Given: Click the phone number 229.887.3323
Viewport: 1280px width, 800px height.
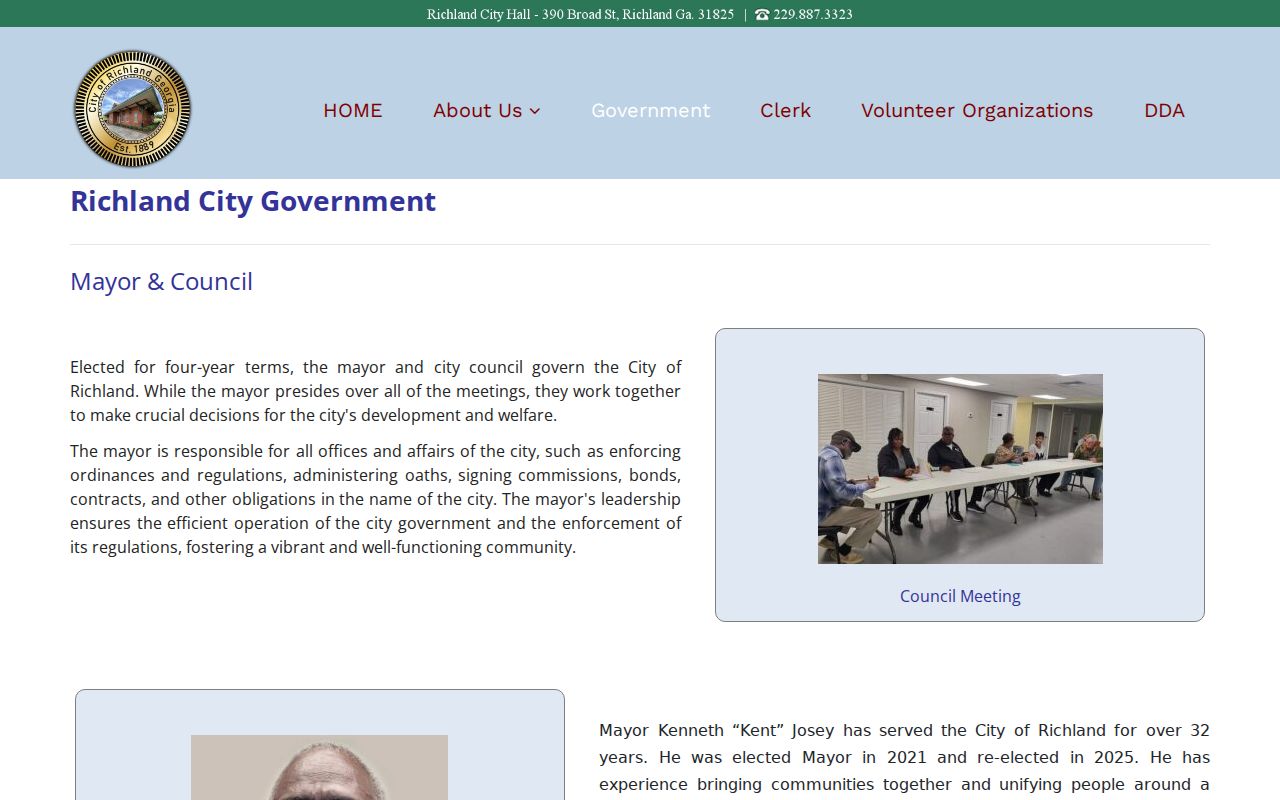Looking at the screenshot, I should [x=813, y=14].
